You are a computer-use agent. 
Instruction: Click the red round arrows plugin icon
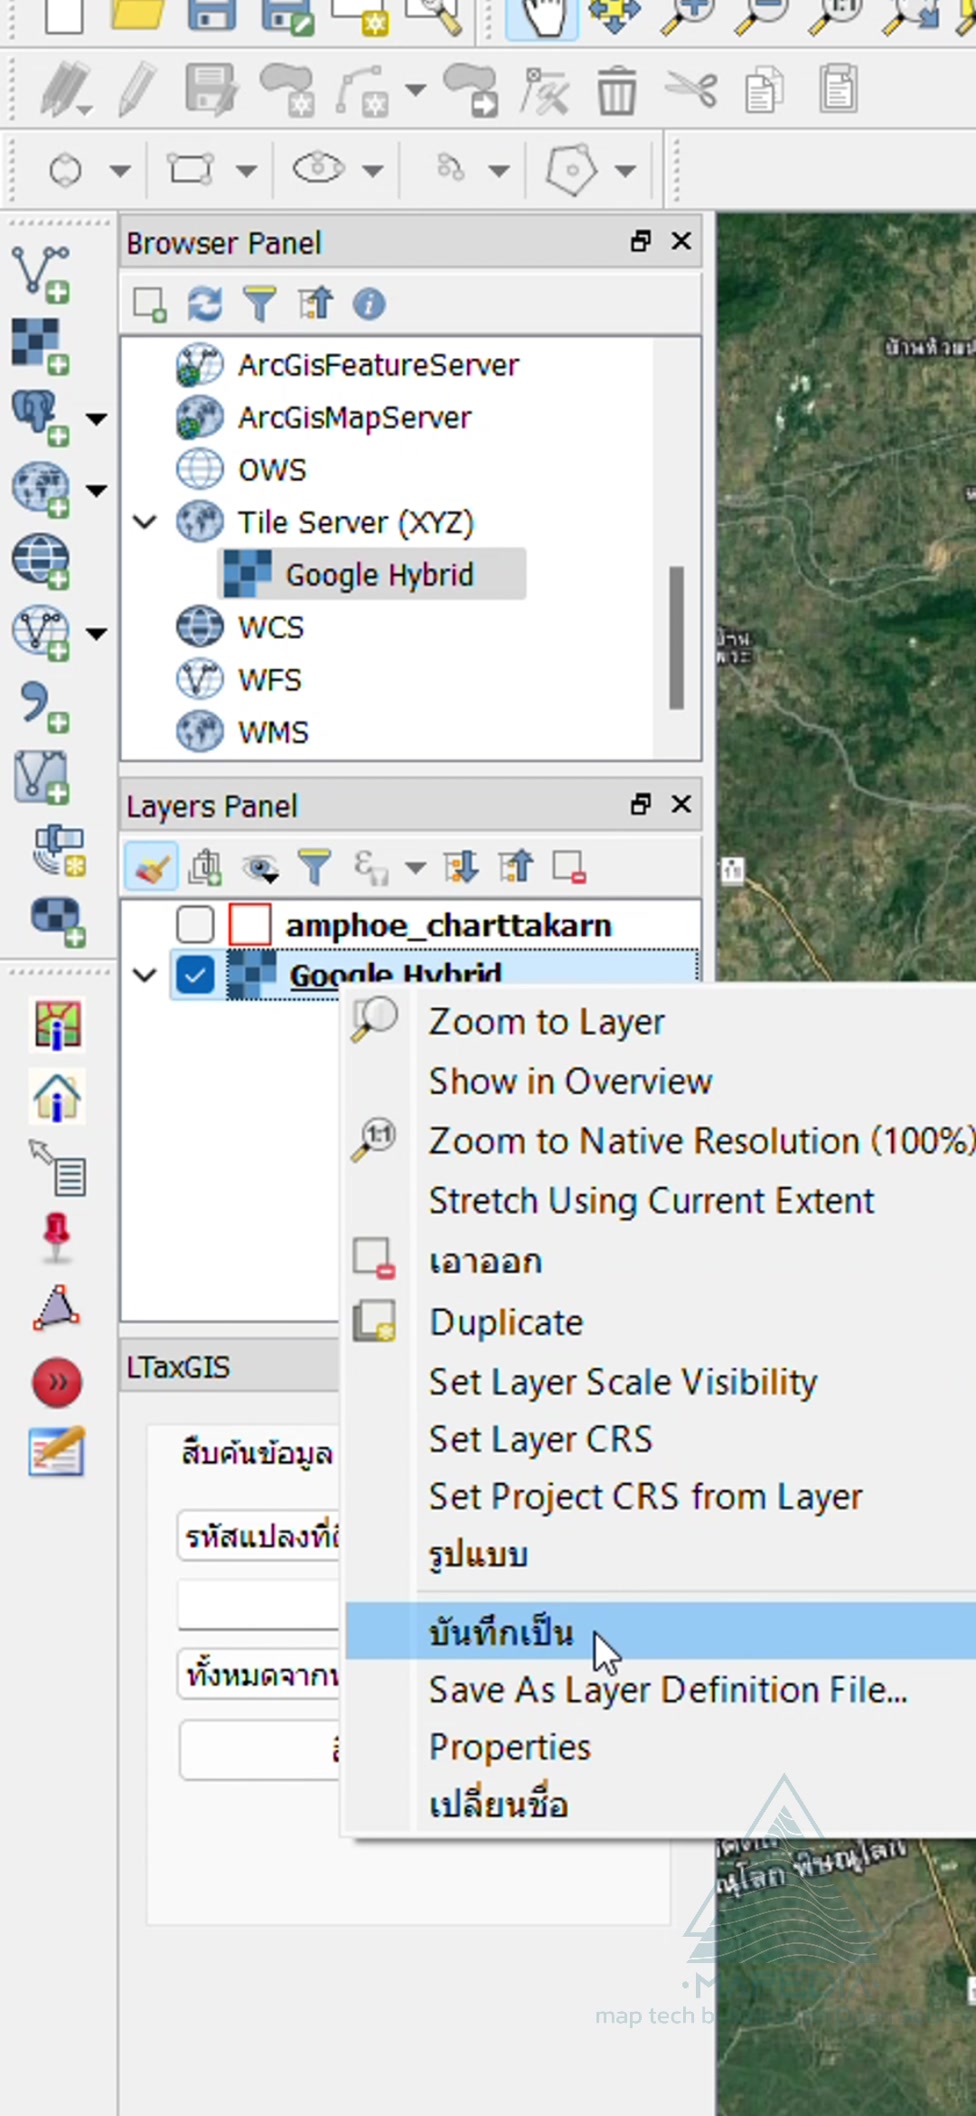pos(57,1382)
